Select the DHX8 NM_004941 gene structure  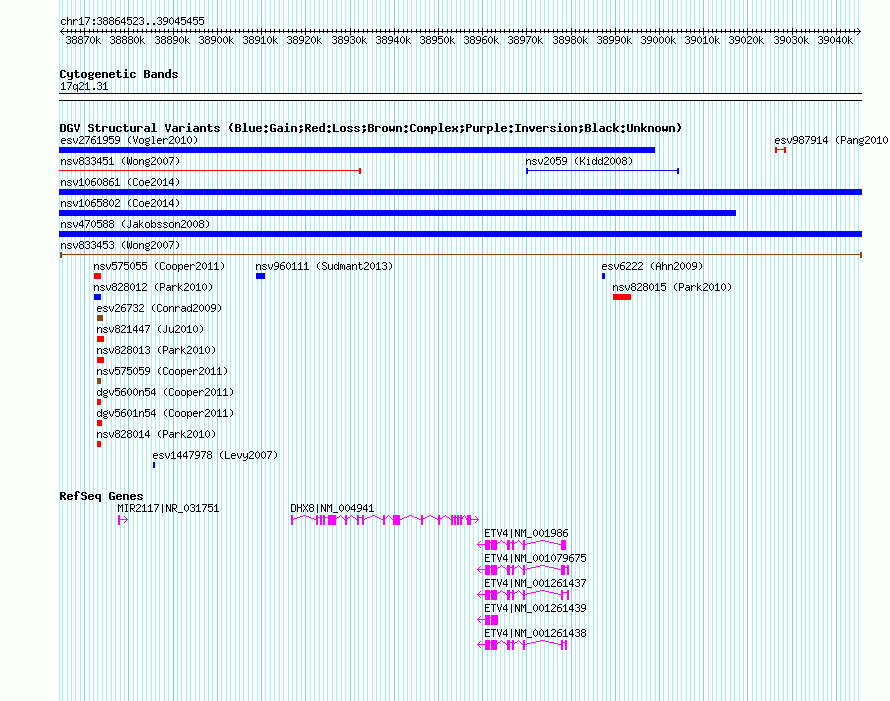[385, 519]
